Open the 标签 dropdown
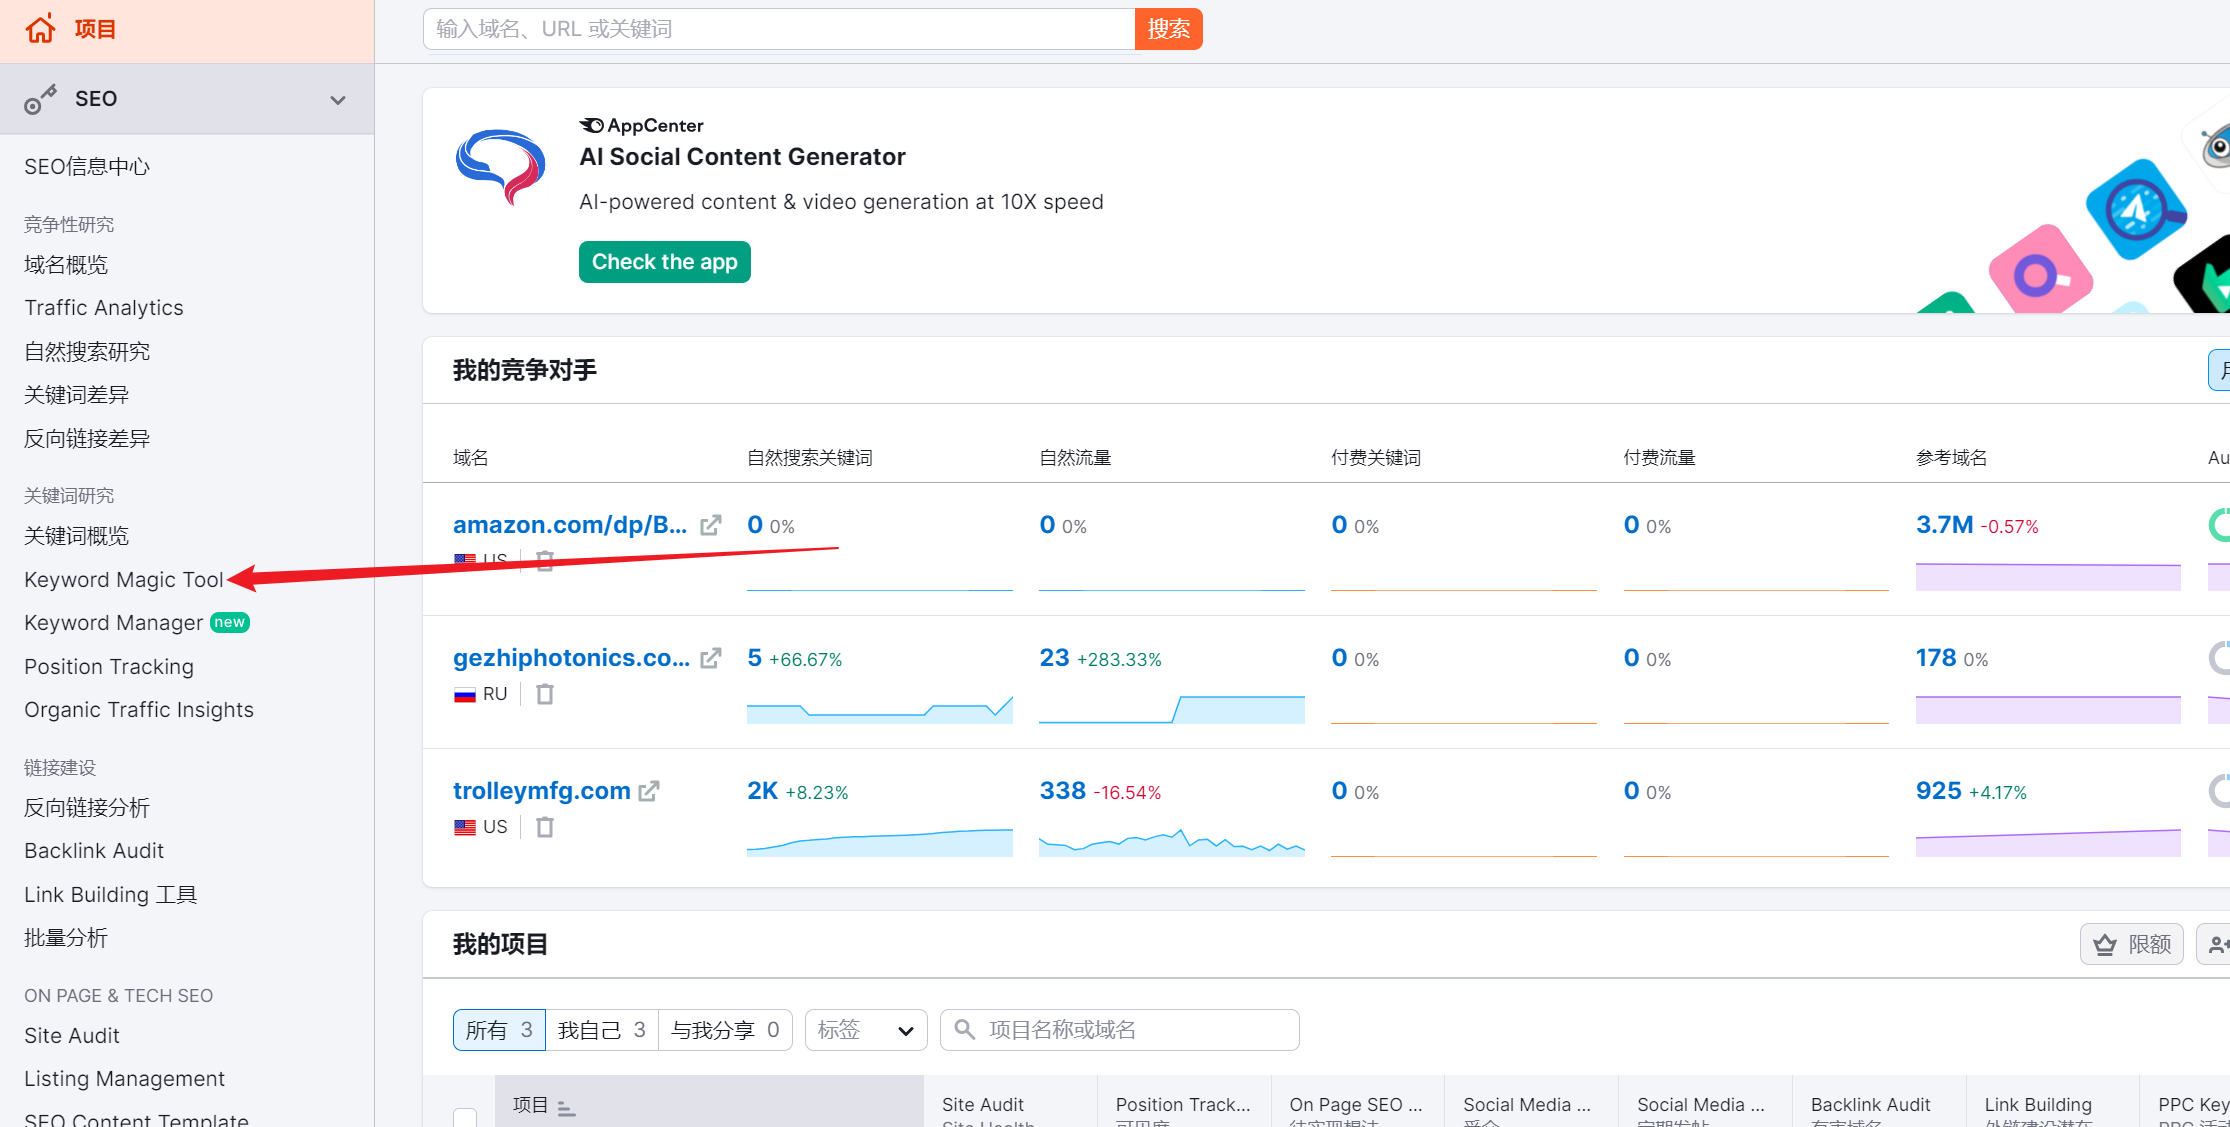2230x1127 pixels. click(866, 1030)
